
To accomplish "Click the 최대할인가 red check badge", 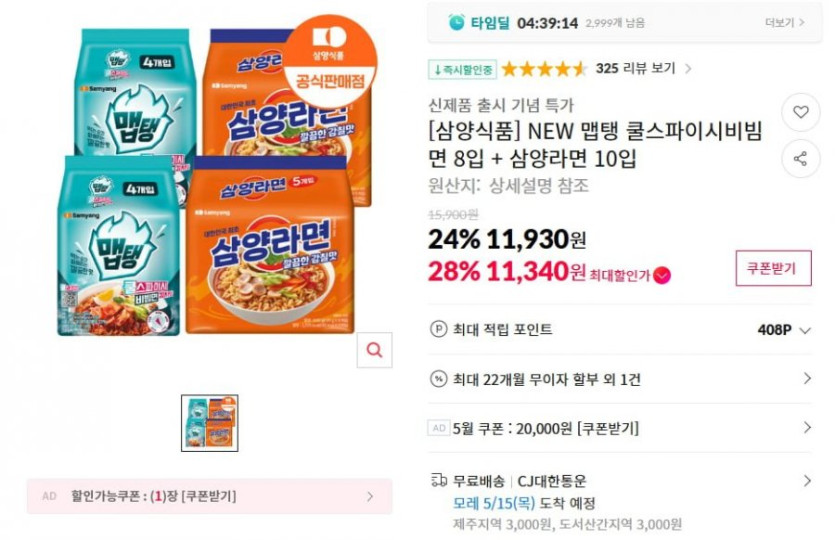I will tap(662, 275).
